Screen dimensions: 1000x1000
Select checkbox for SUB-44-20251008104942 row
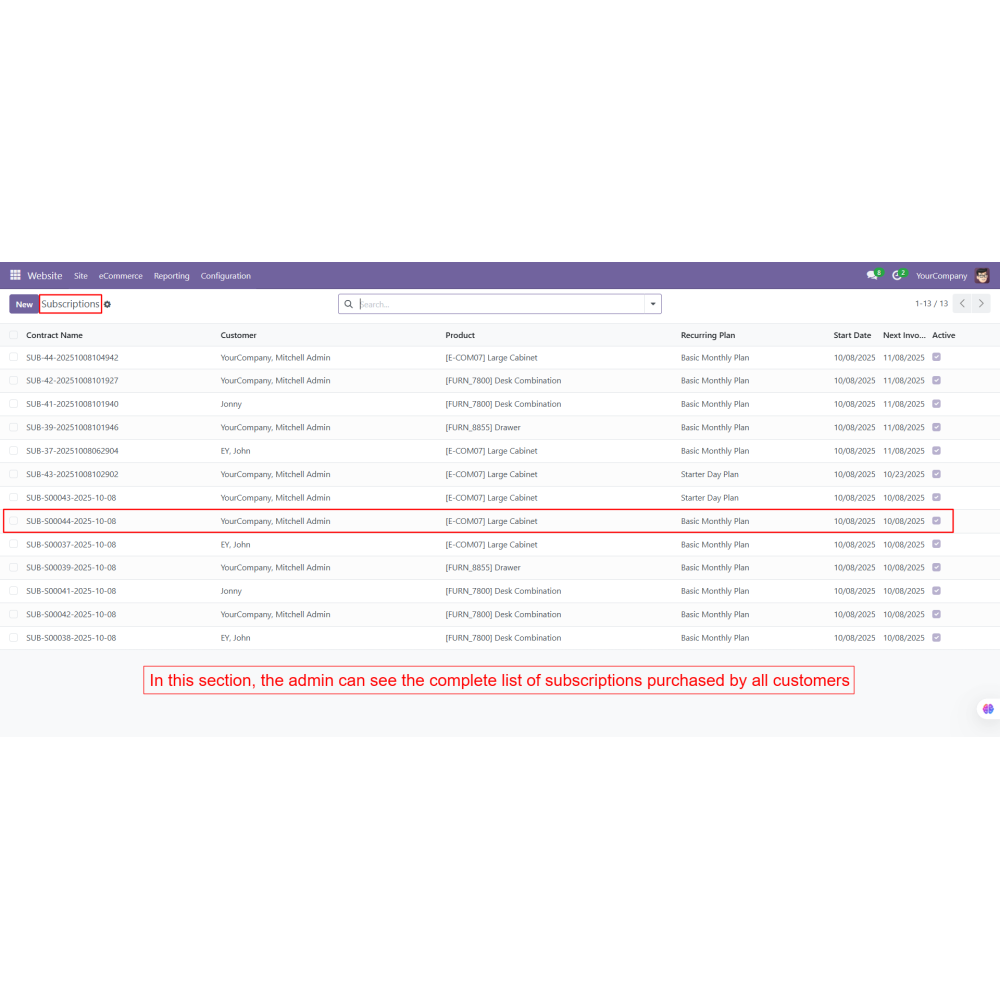(x=14, y=357)
